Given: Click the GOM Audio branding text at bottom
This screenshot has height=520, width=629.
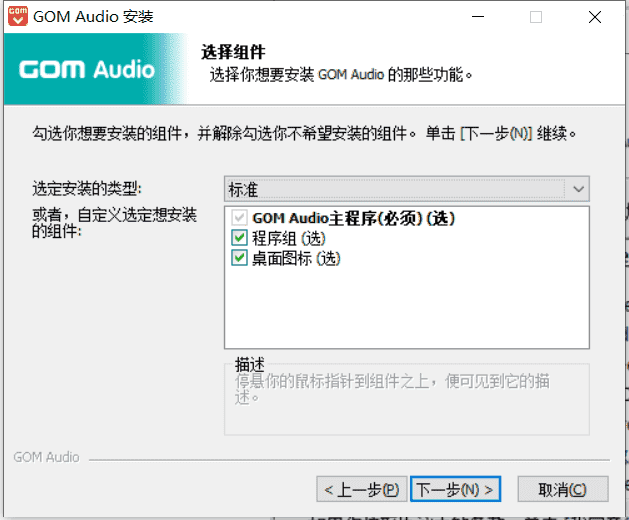Looking at the screenshot, I should tap(47, 457).
